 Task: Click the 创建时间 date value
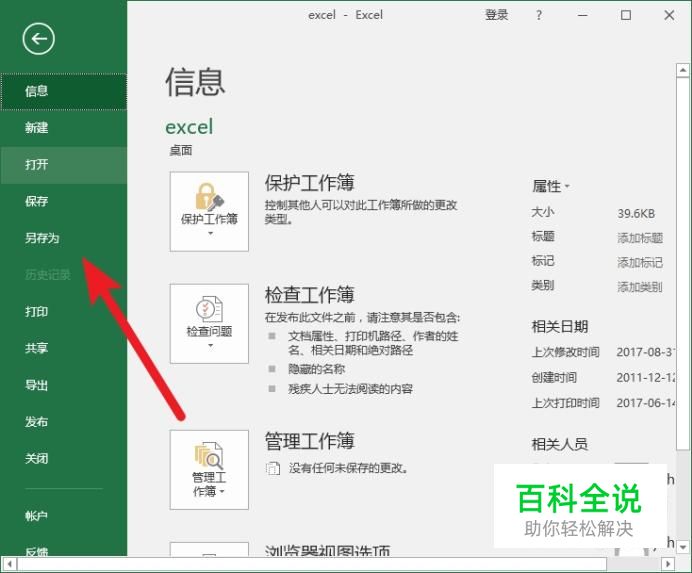click(x=646, y=378)
